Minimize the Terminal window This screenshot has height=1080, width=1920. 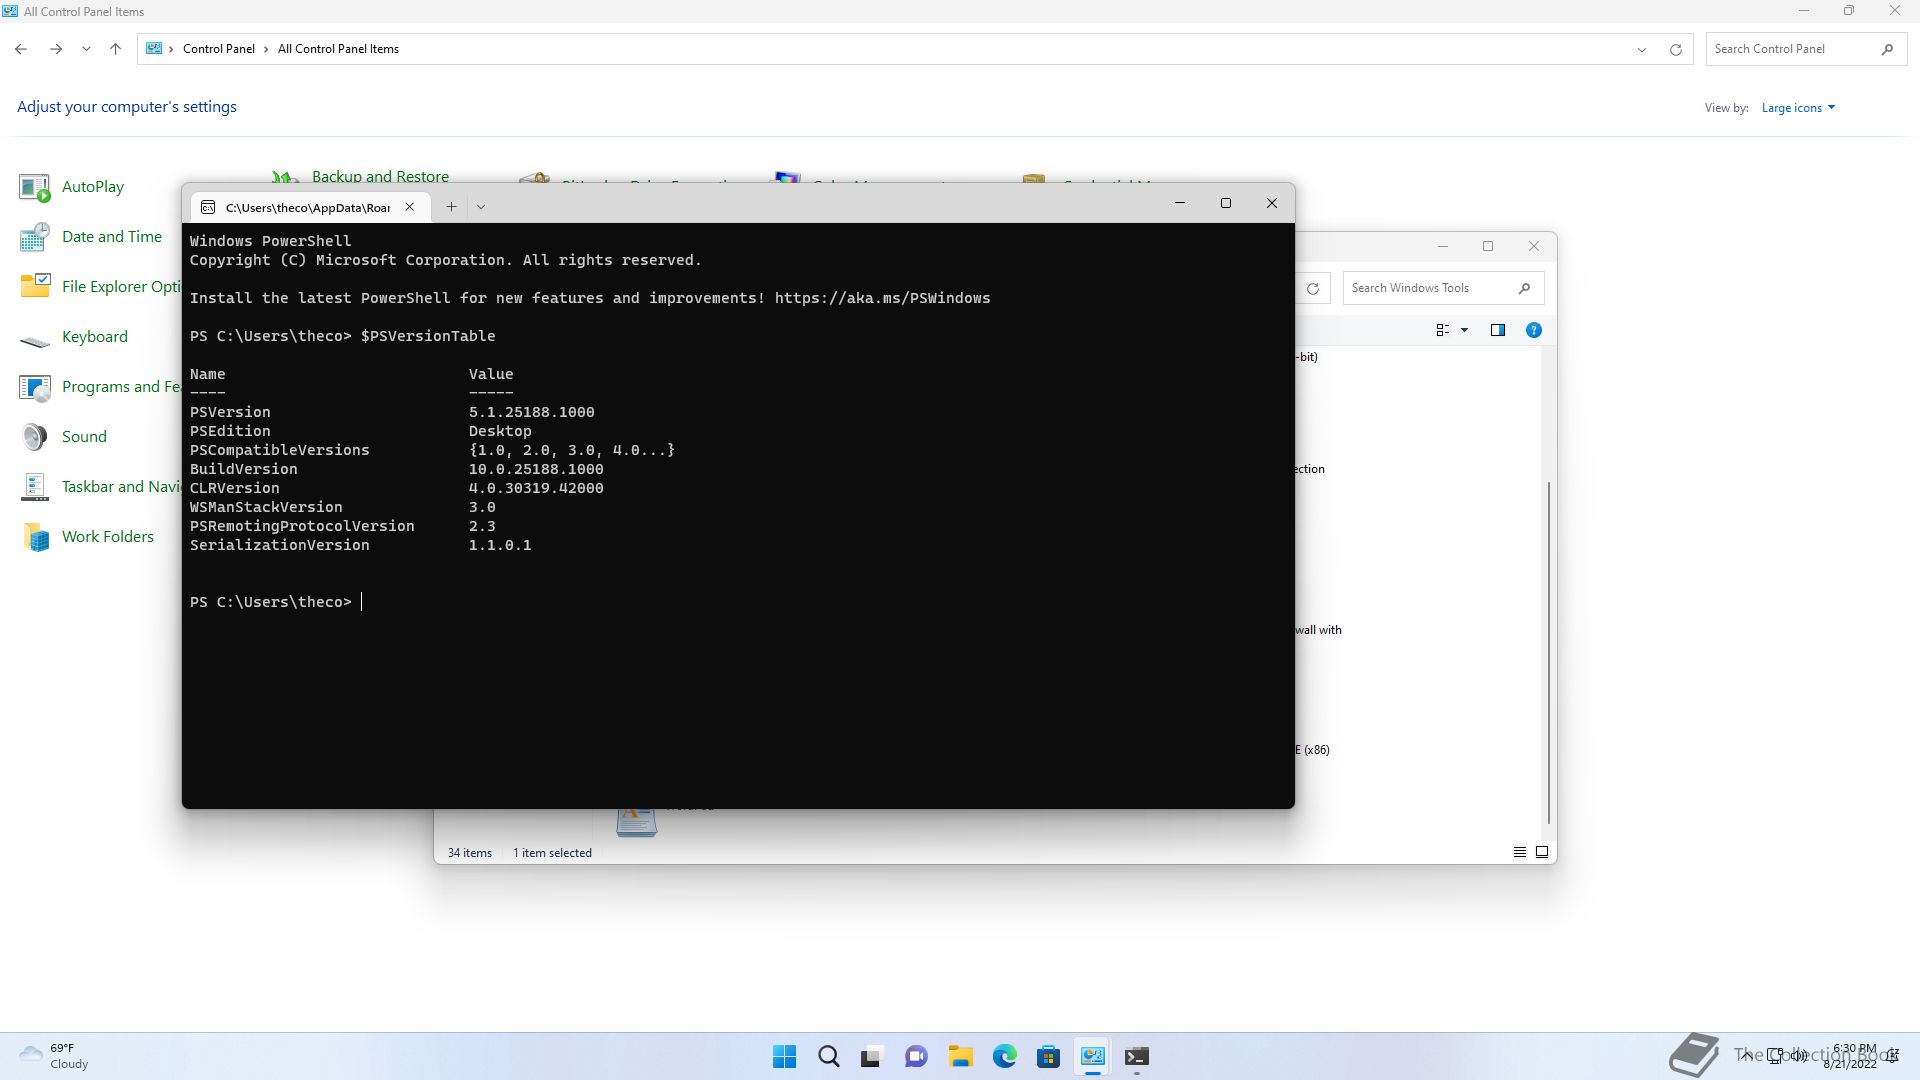tap(1180, 203)
